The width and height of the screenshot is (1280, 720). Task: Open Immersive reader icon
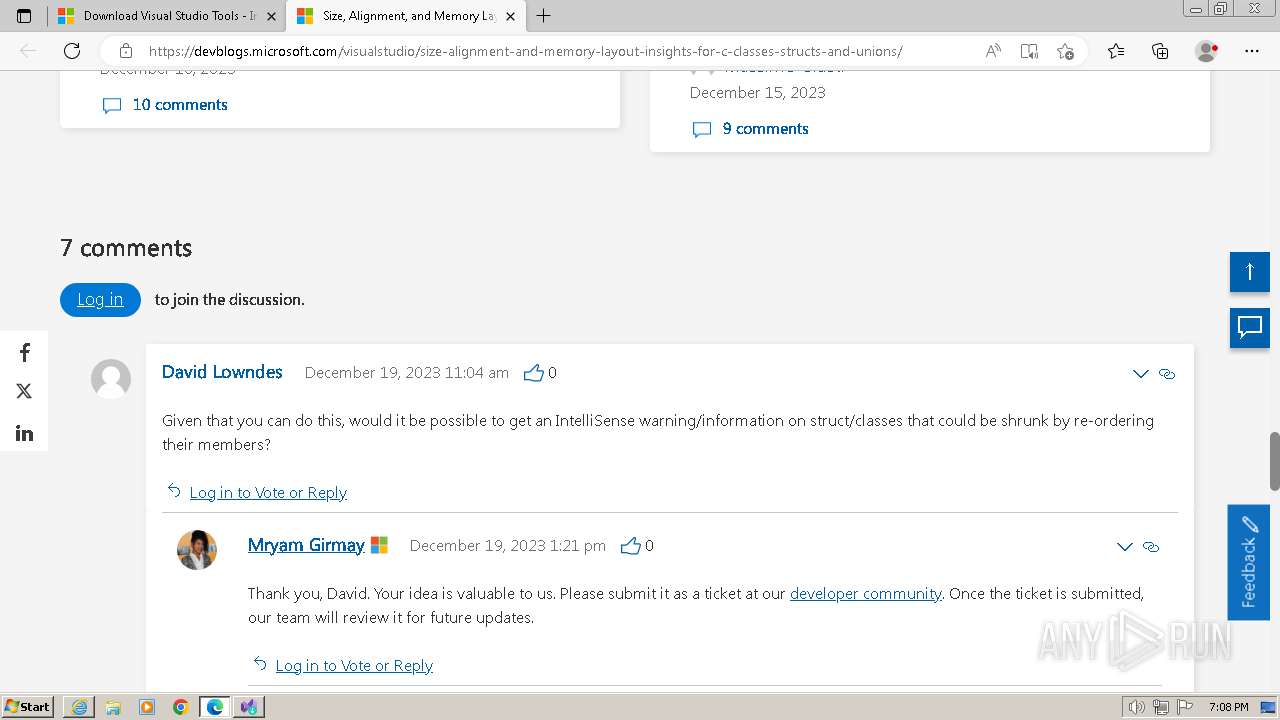pos(1029,51)
